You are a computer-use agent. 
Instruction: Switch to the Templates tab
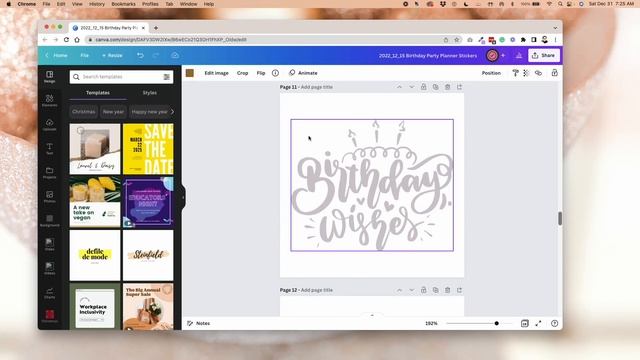(x=98, y=93)
